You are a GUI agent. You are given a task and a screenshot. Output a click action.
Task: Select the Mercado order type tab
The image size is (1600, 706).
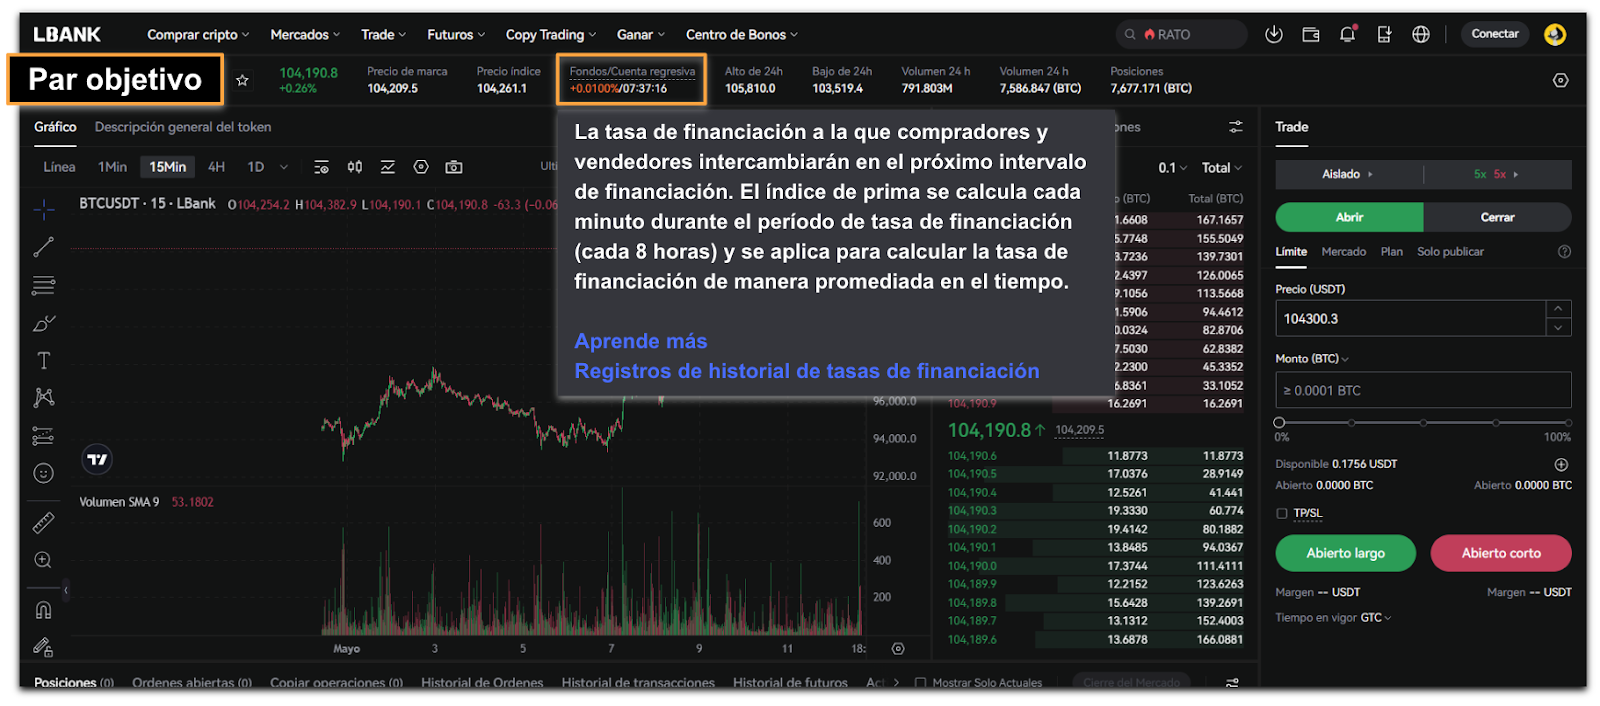click(x=1343, y=252)
